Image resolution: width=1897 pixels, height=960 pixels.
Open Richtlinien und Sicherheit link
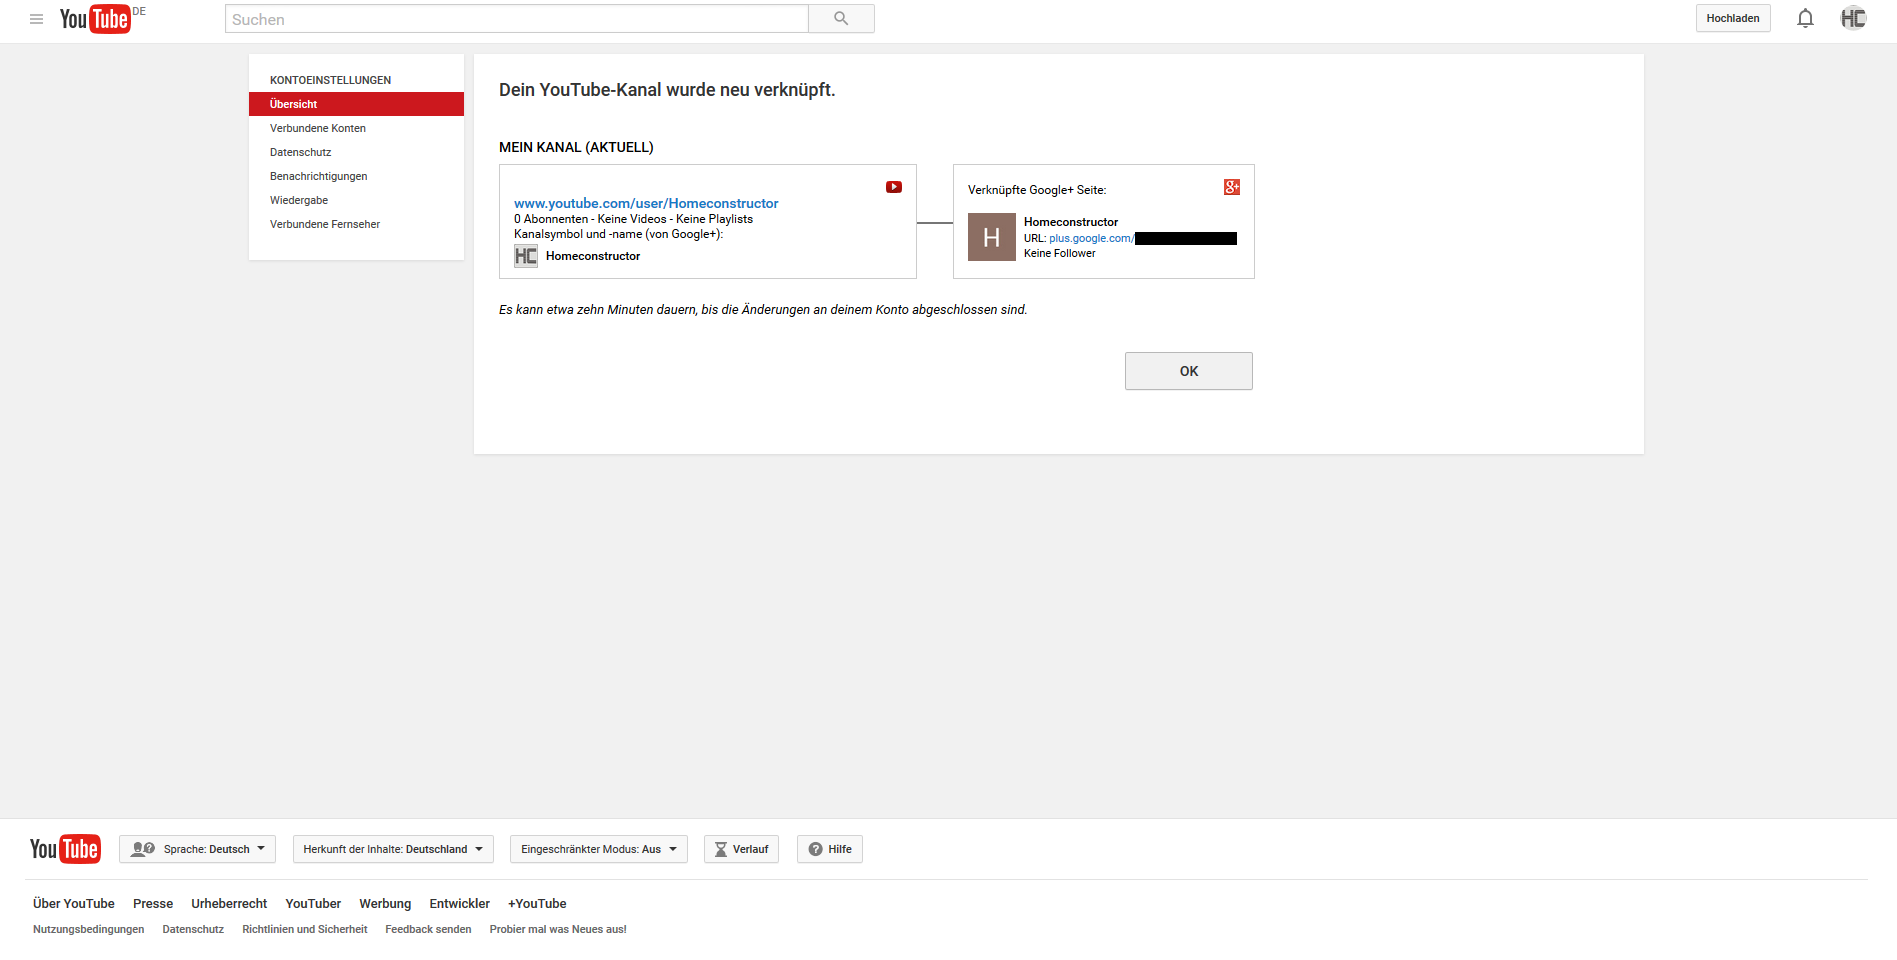305,929
